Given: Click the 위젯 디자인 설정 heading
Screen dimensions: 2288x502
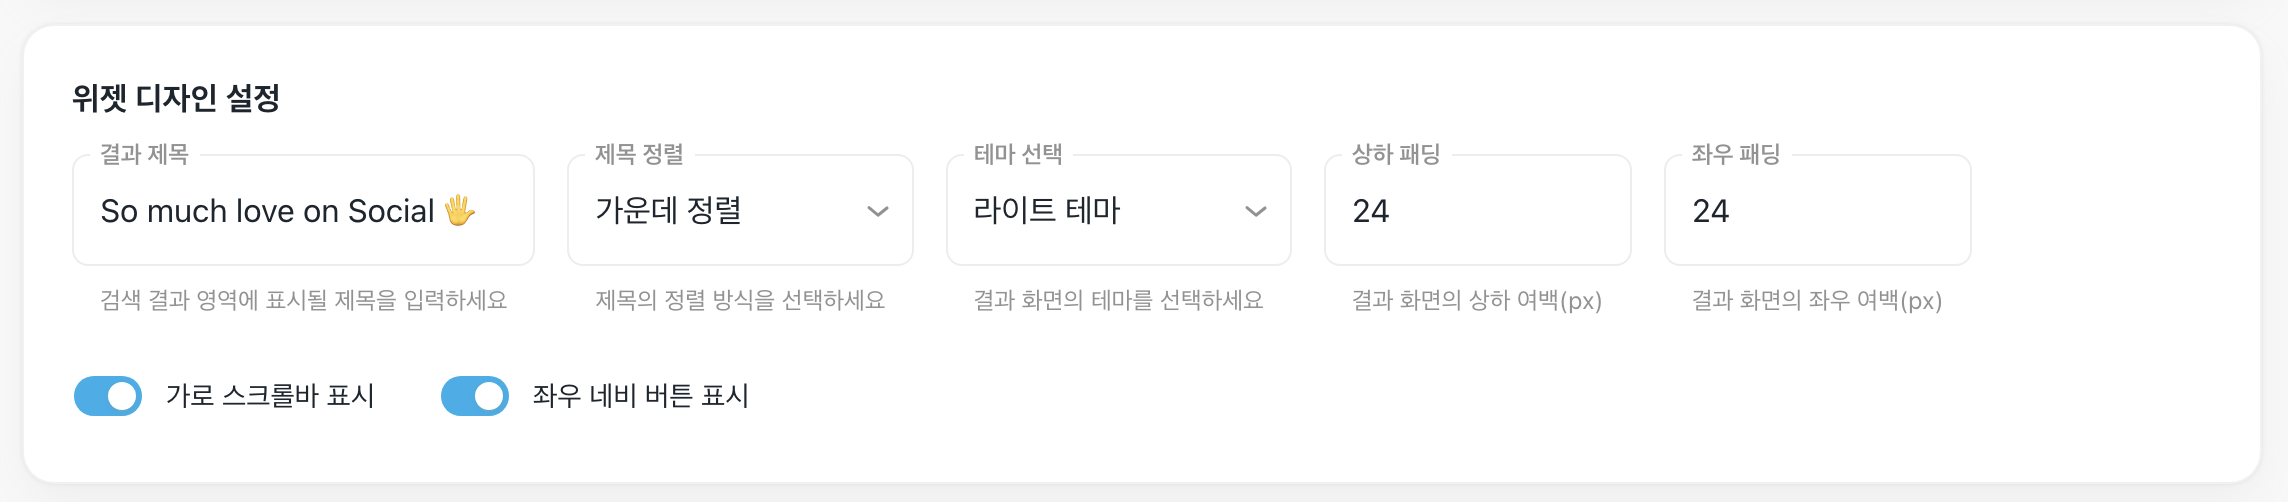Looking at the screenshot, I should pos(176,98).
